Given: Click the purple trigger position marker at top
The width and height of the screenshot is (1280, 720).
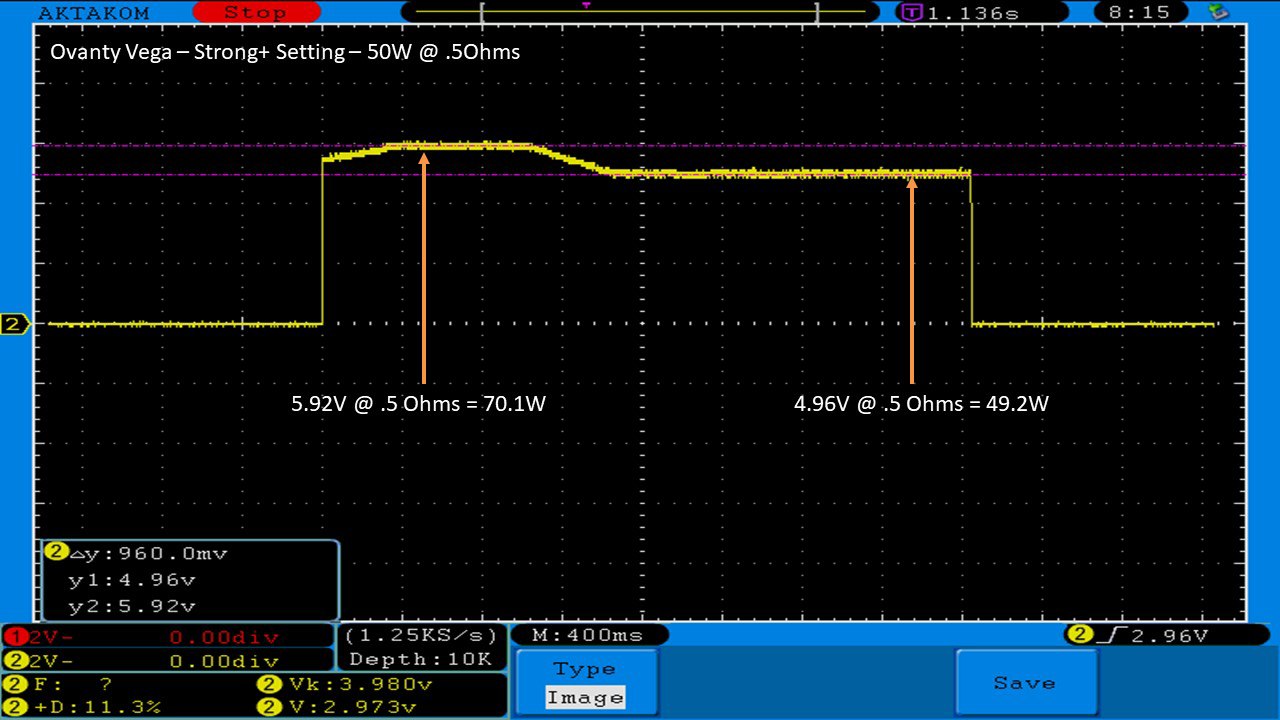Looking at the screenshot, I should (586, 6).
